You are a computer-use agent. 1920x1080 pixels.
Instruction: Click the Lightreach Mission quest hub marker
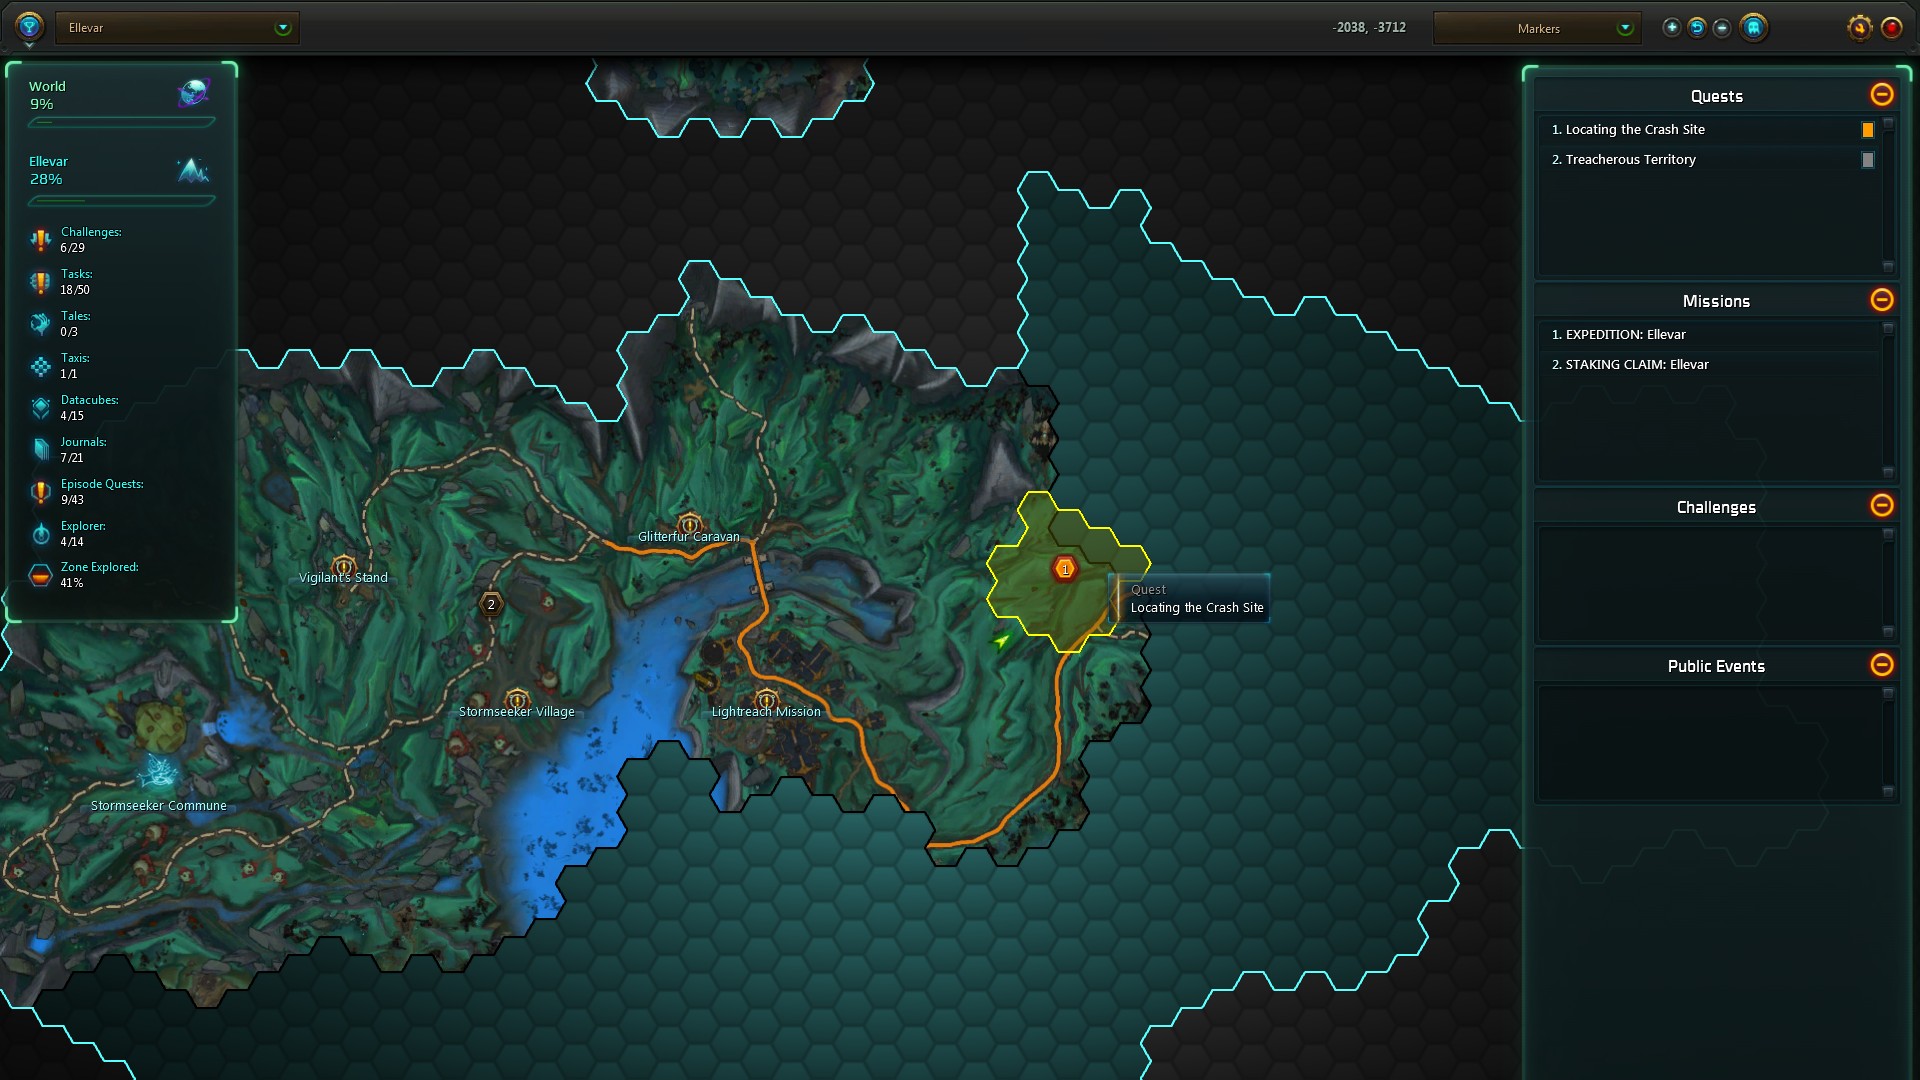(x=766, y=700)
